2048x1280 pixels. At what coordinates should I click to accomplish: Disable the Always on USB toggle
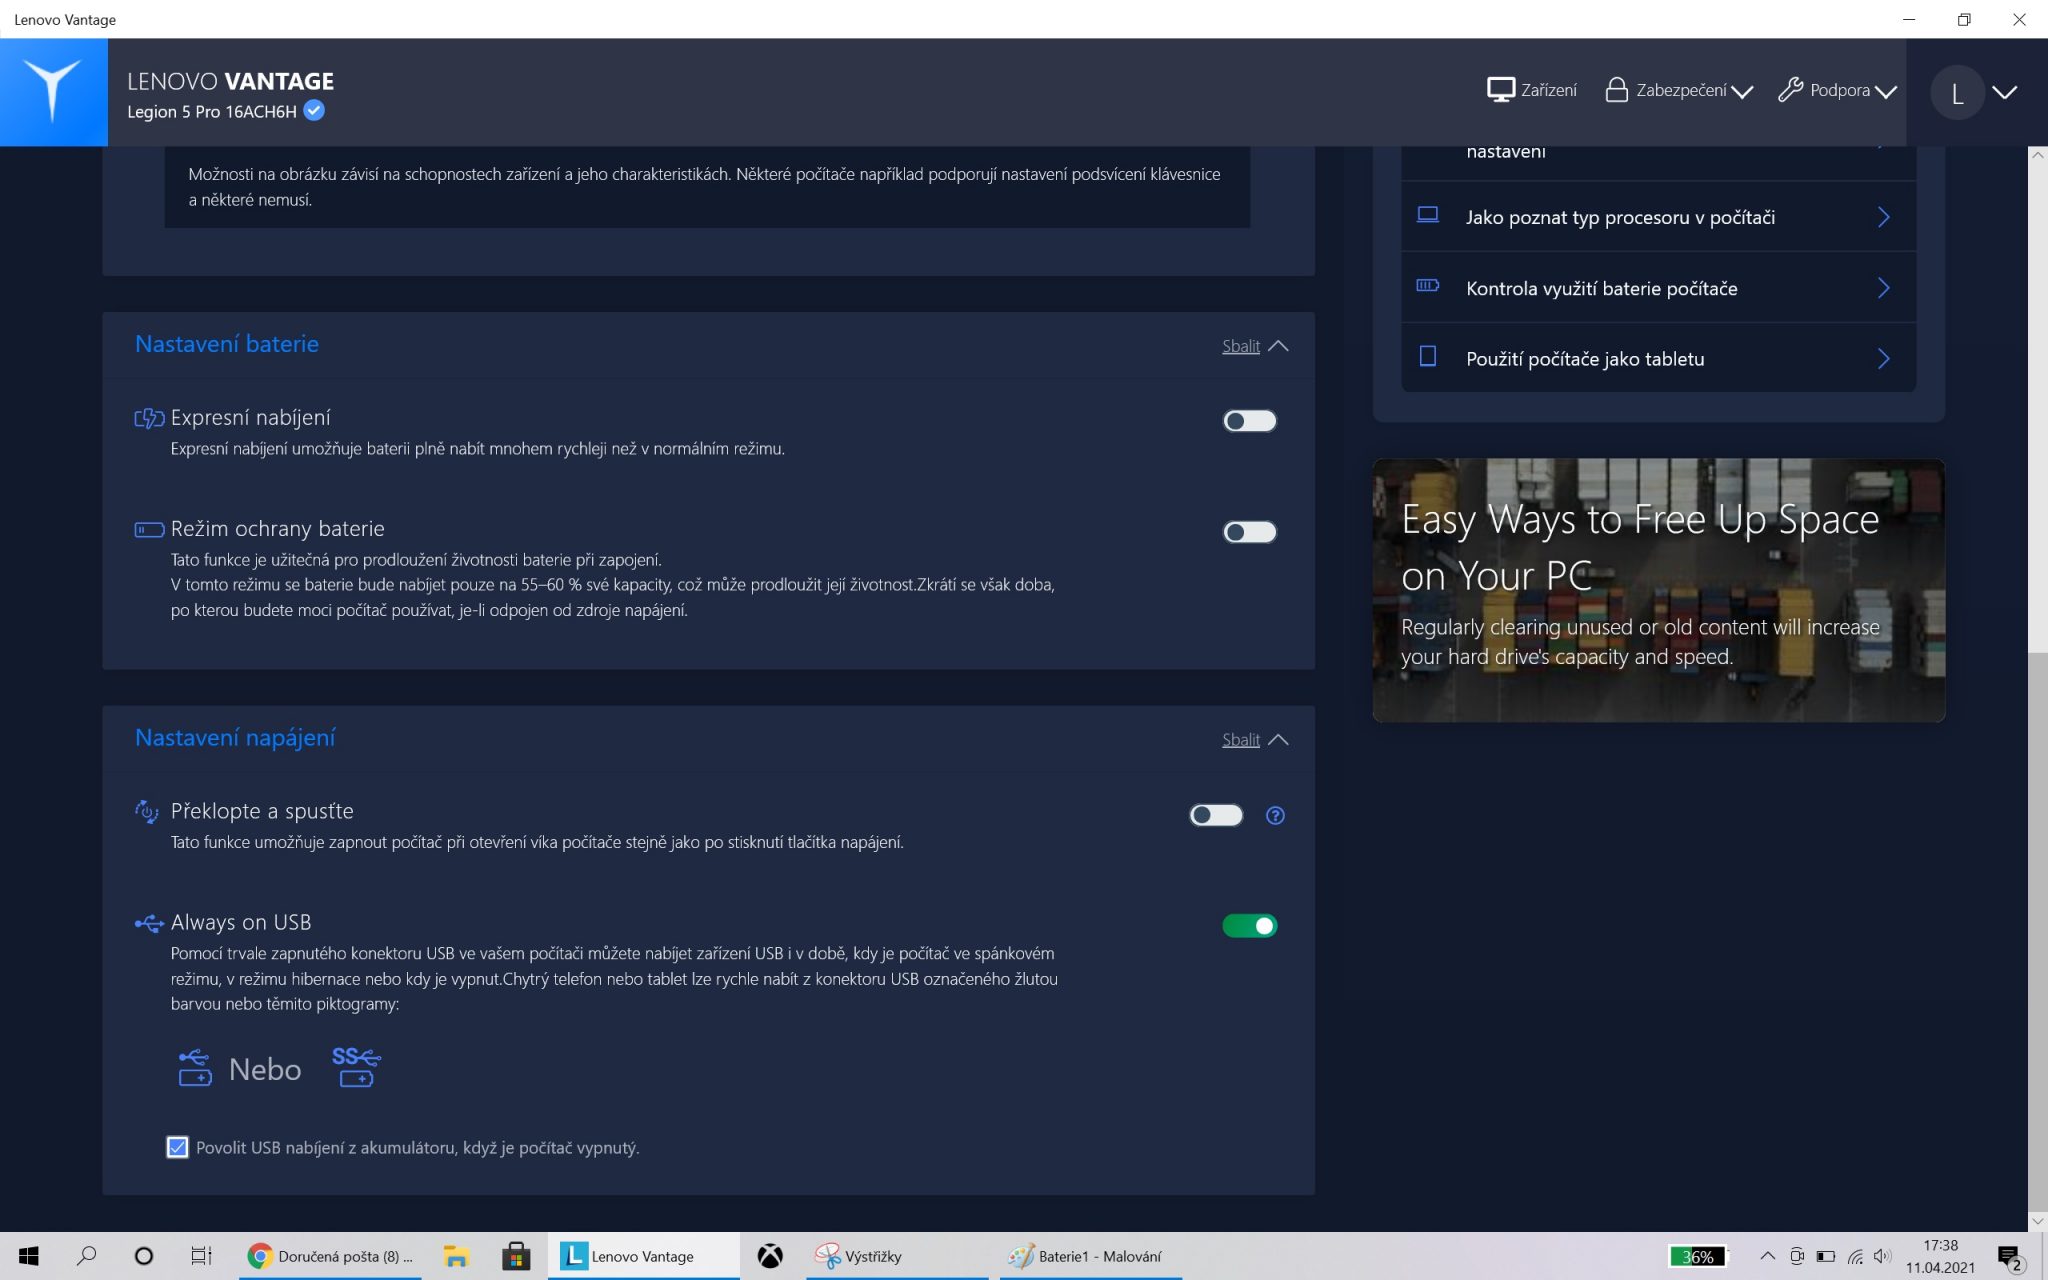pyautogui.click(x=1249, y=926)
